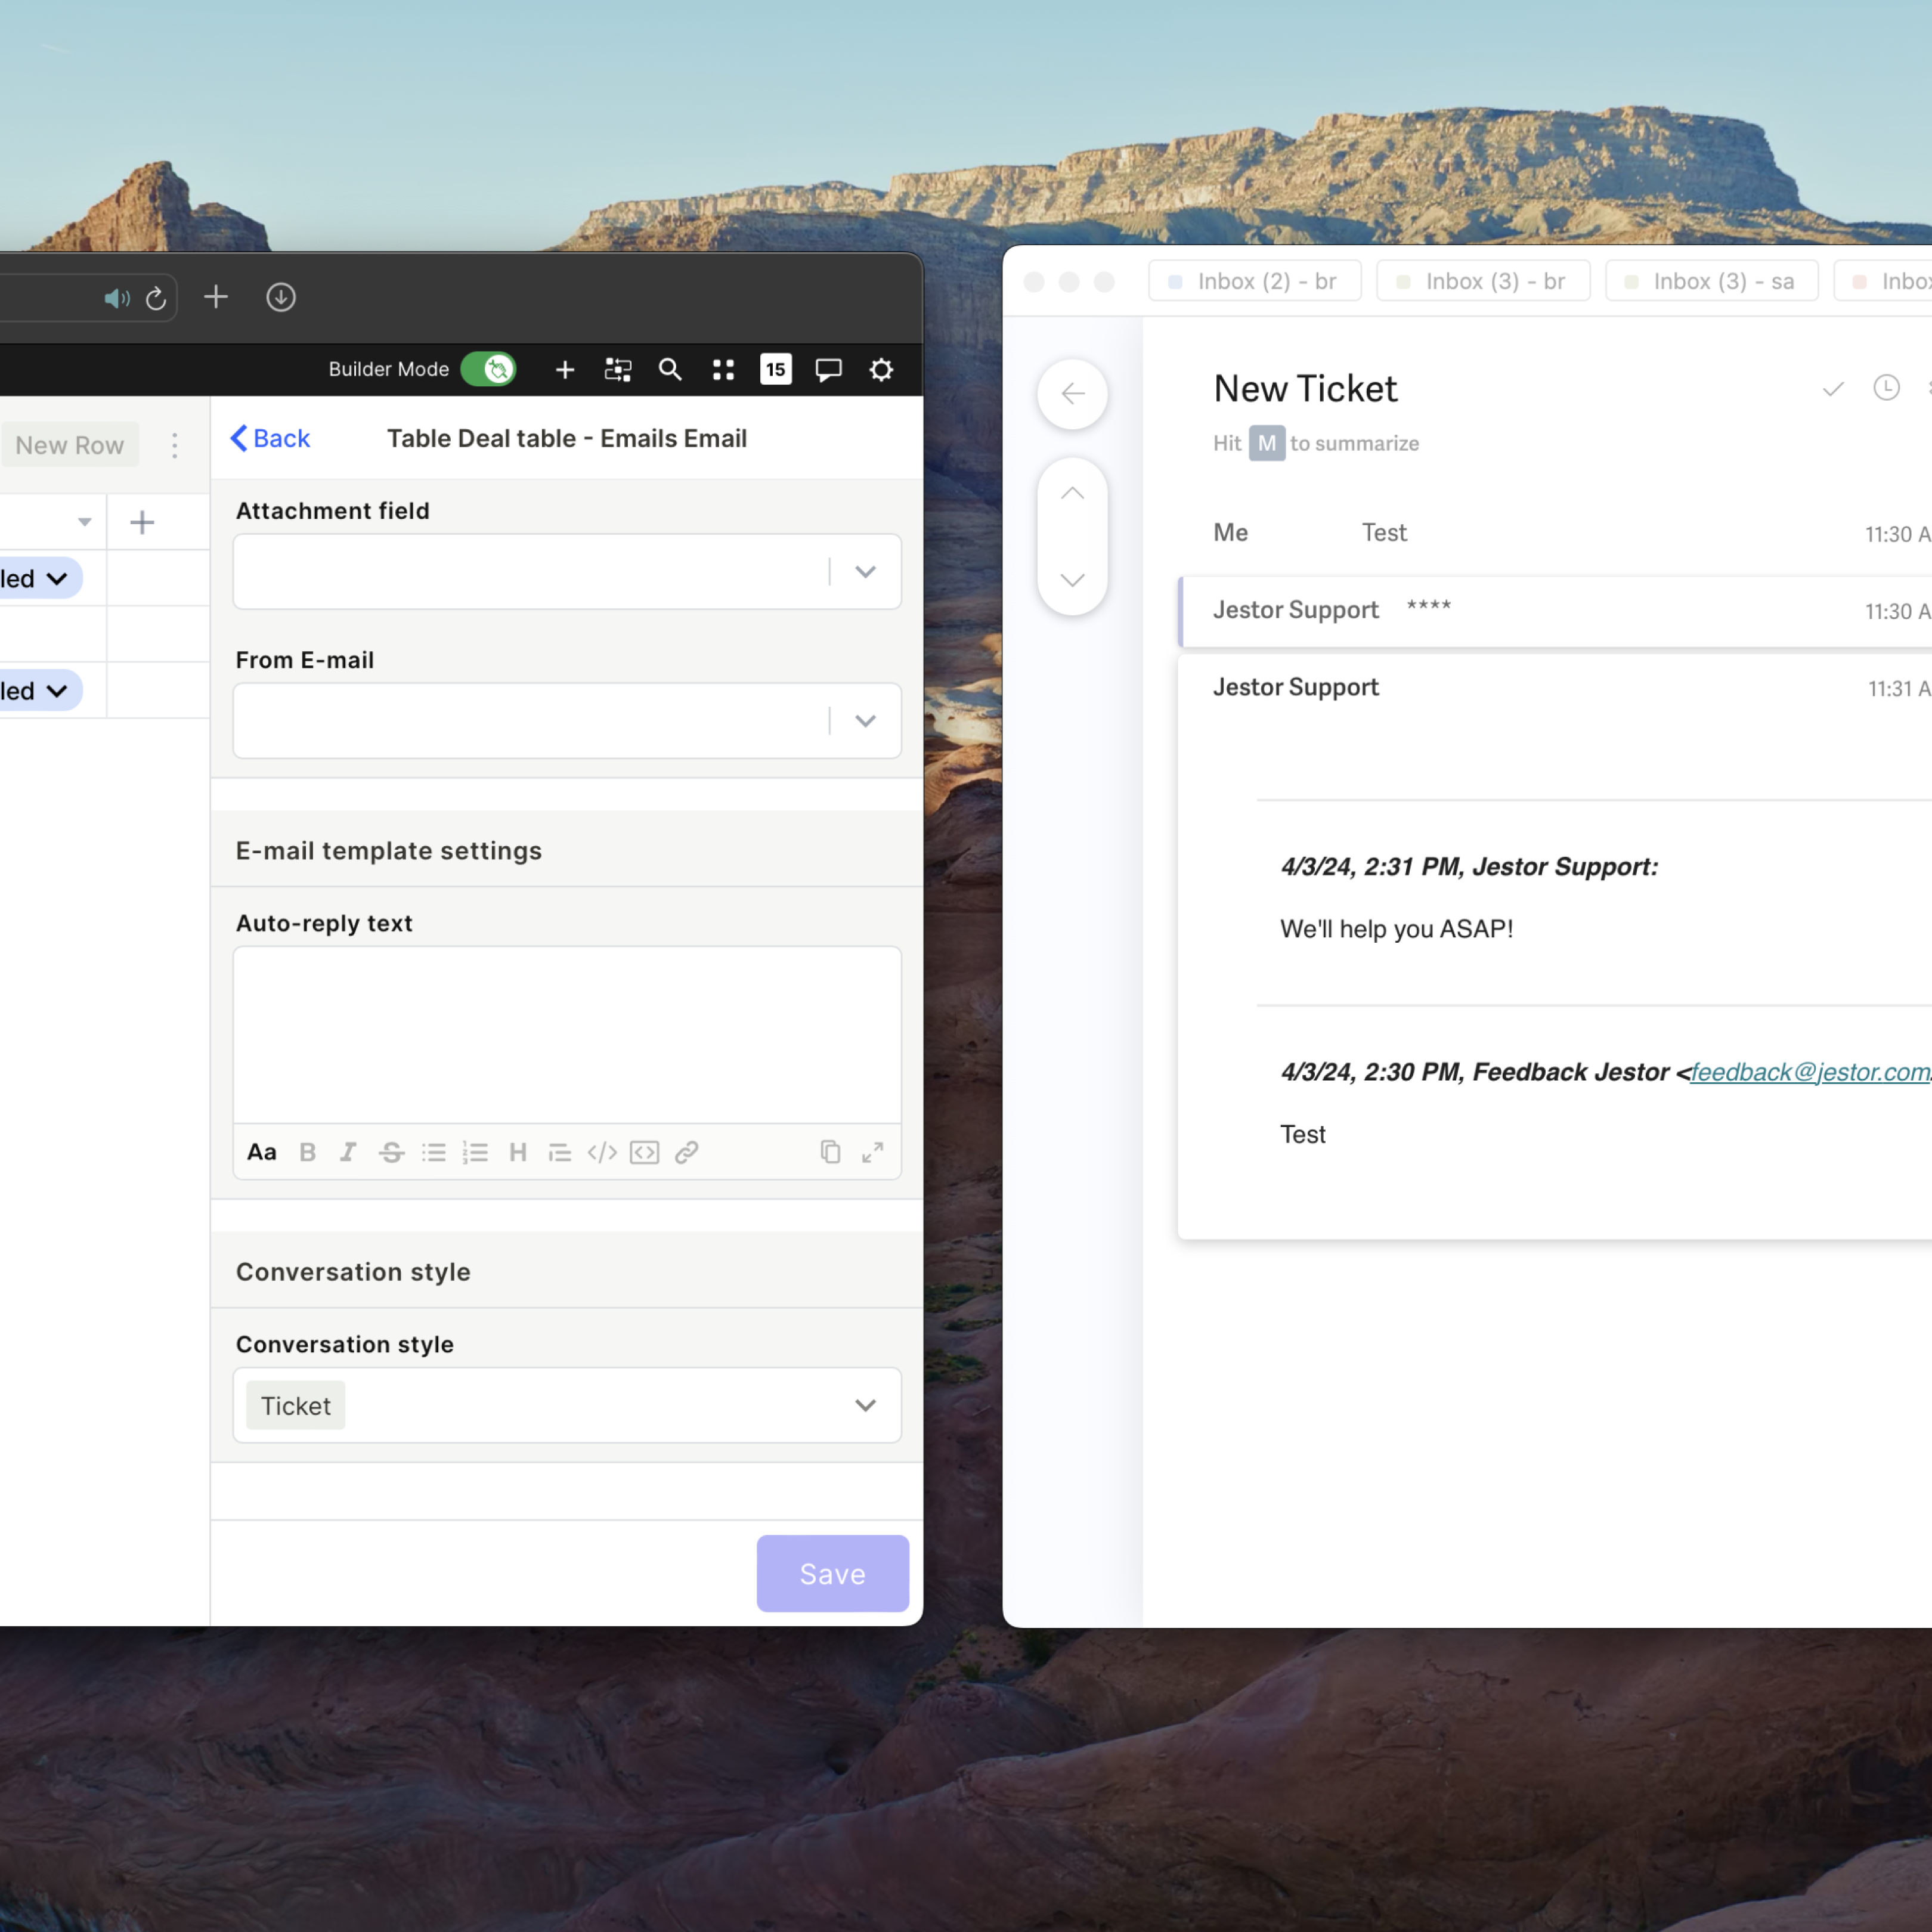Viewport: 1932px width, 1932px height.
Task: Open settings gear in Jestor toolbar
Action: [881, 370]
